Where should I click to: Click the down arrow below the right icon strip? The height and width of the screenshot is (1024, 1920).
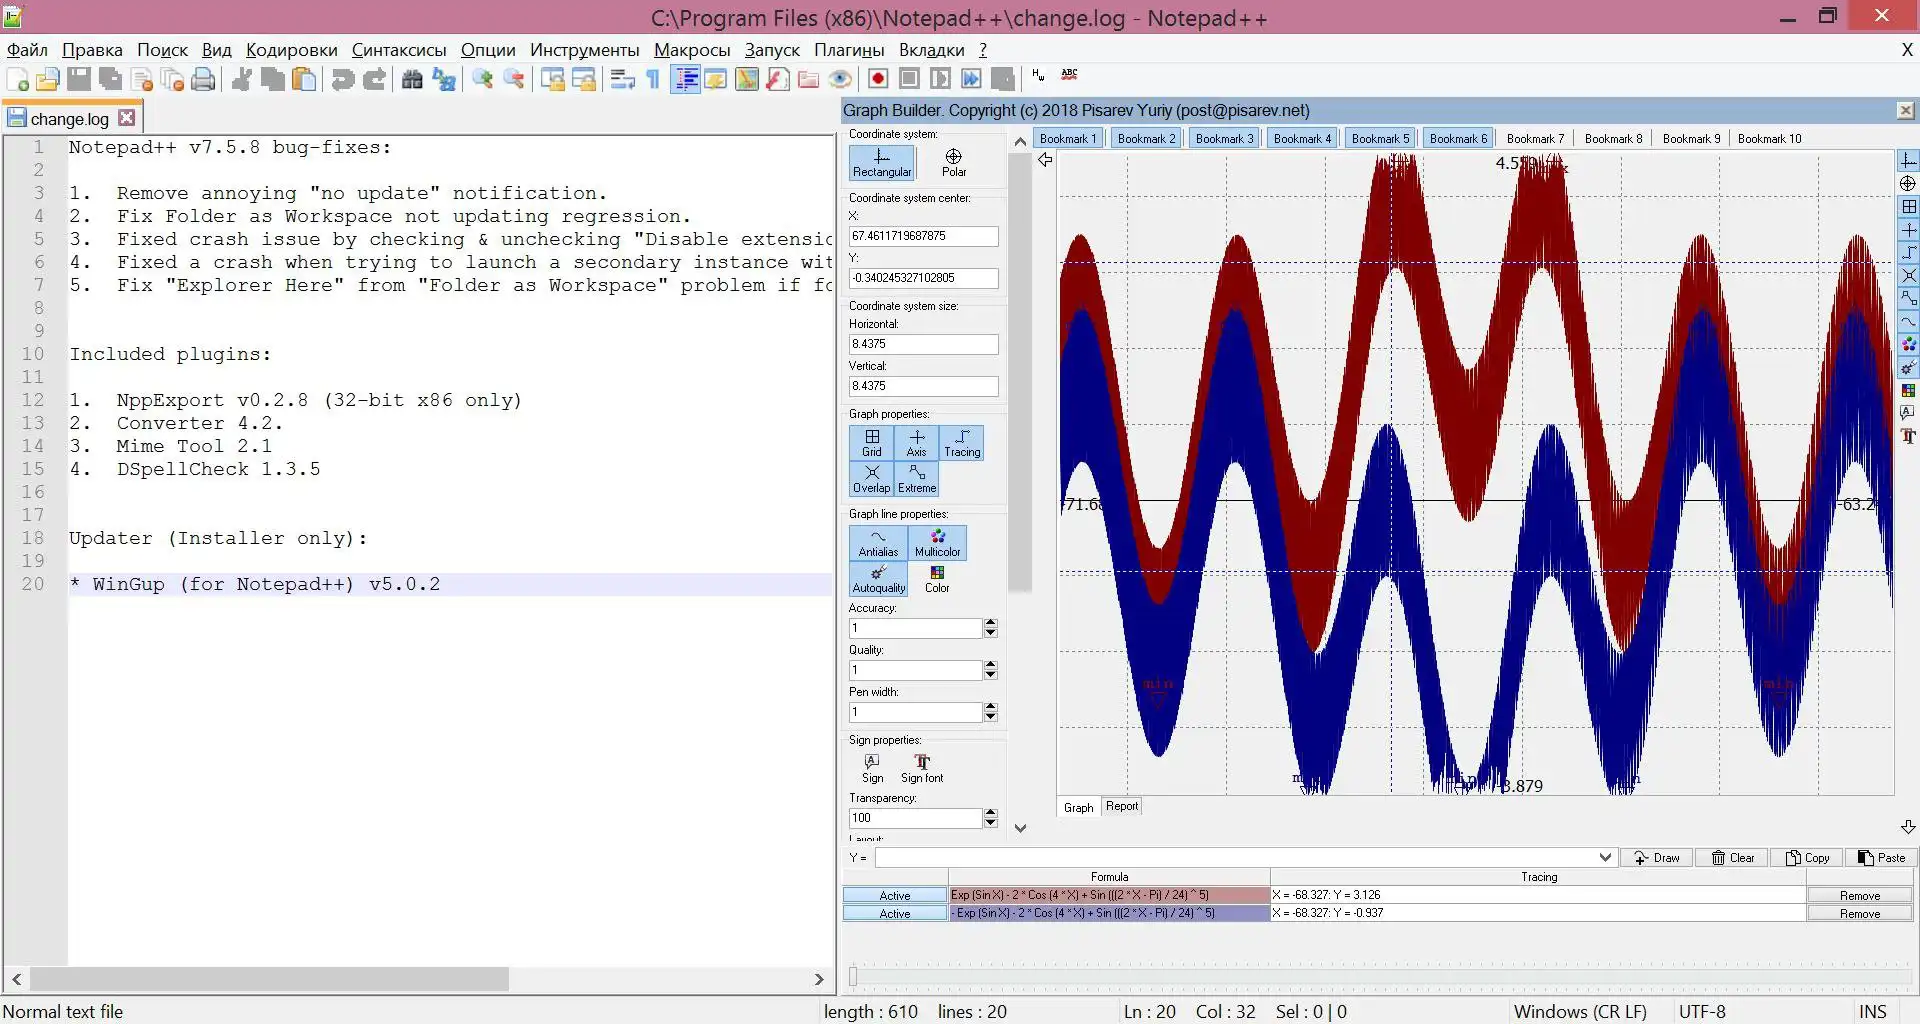coord(1908,827)
